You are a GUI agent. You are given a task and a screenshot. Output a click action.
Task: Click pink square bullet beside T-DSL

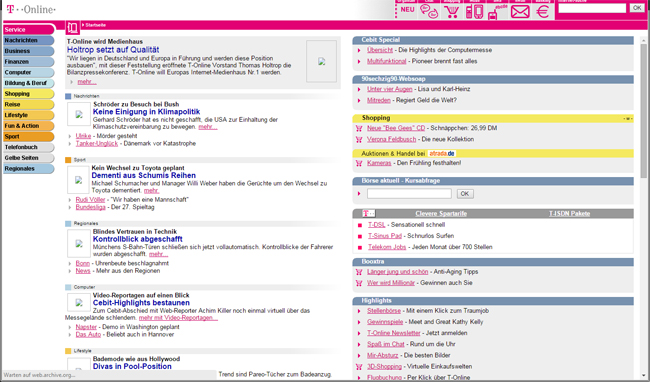pyautogui.click(x=360, y=225)
